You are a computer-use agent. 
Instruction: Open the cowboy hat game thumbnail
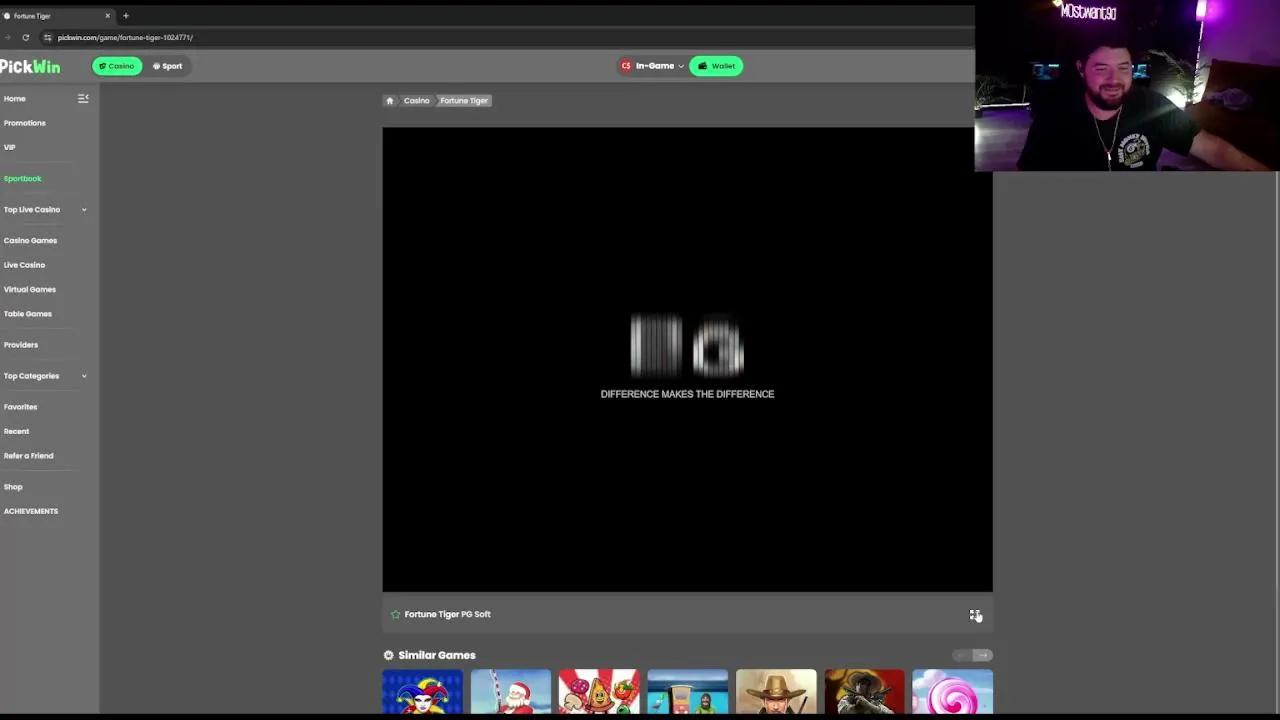(776, 692)
